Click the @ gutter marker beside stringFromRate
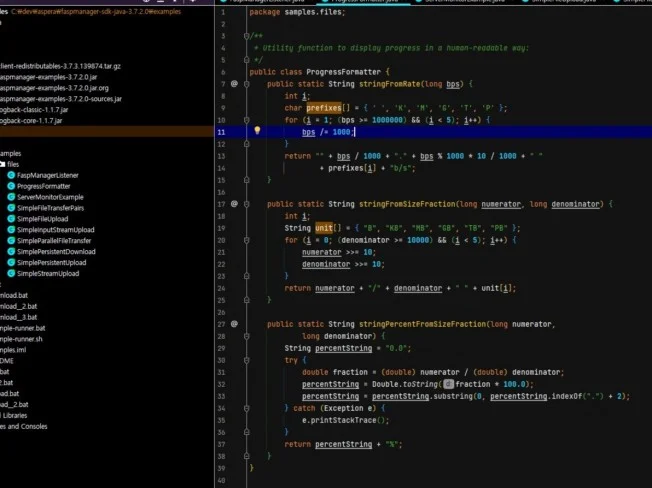 point(234,84)
